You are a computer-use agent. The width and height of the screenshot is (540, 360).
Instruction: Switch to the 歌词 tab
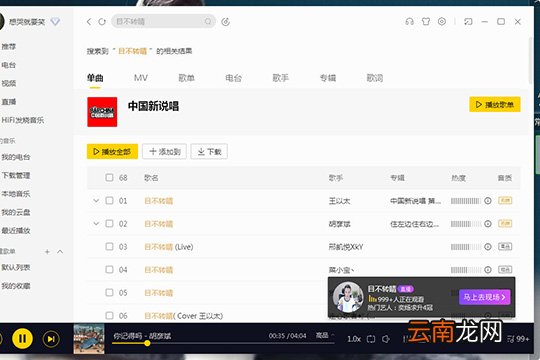coord(375,78)
